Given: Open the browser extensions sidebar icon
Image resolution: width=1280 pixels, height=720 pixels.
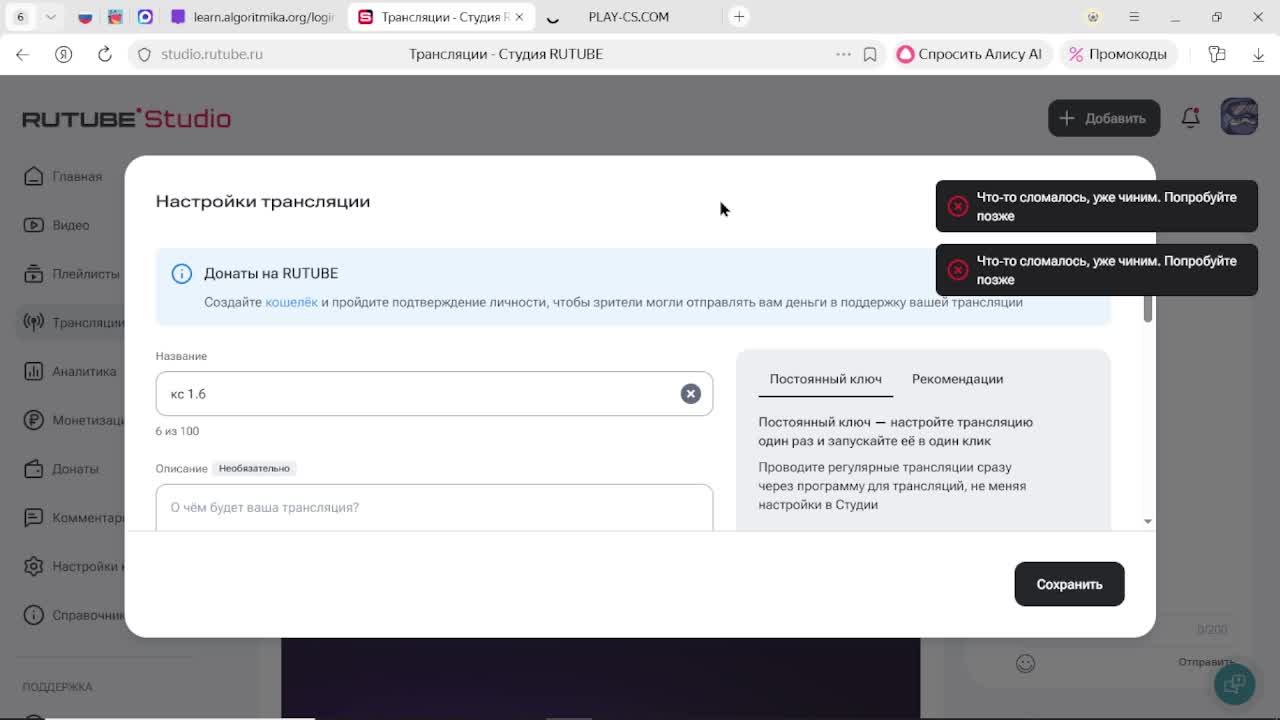Looking at the screenshot, I should click(x=1217, y=54).
